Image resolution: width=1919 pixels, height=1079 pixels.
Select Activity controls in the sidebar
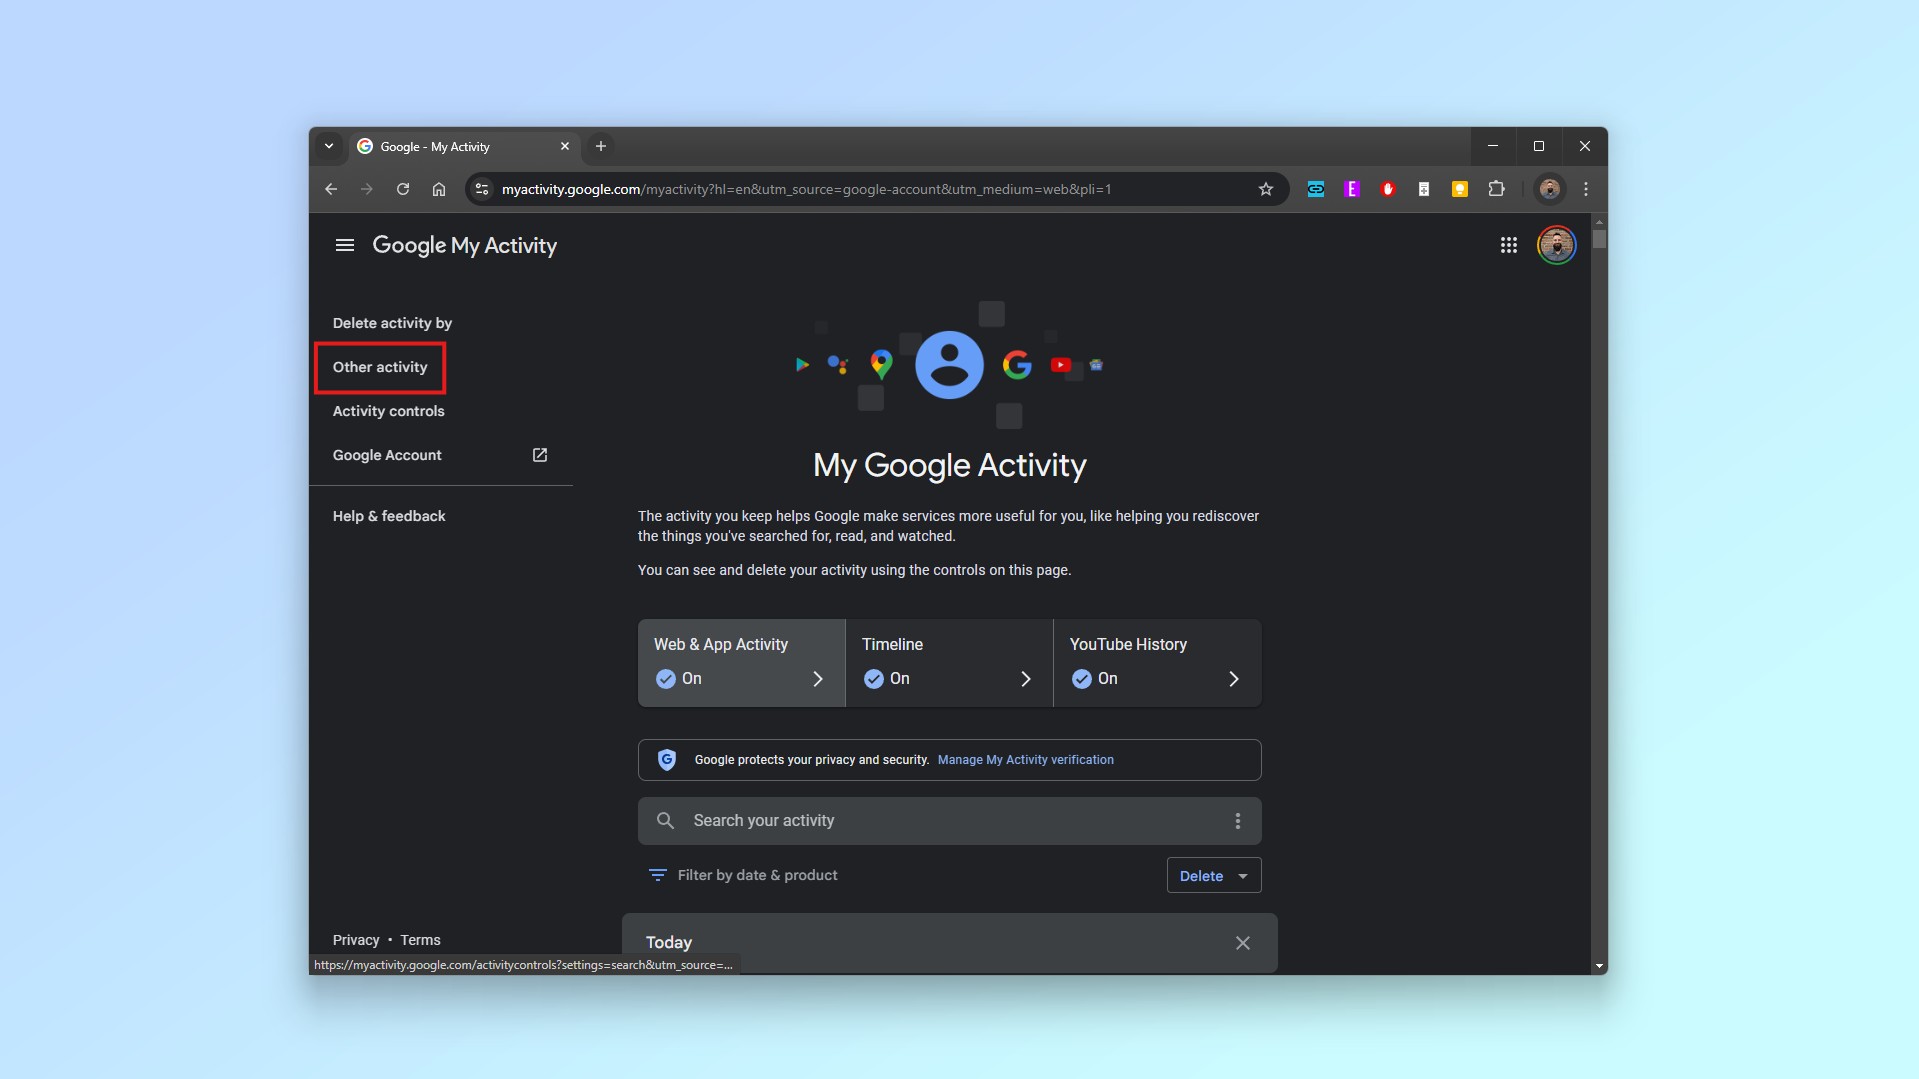pos(388,411)
